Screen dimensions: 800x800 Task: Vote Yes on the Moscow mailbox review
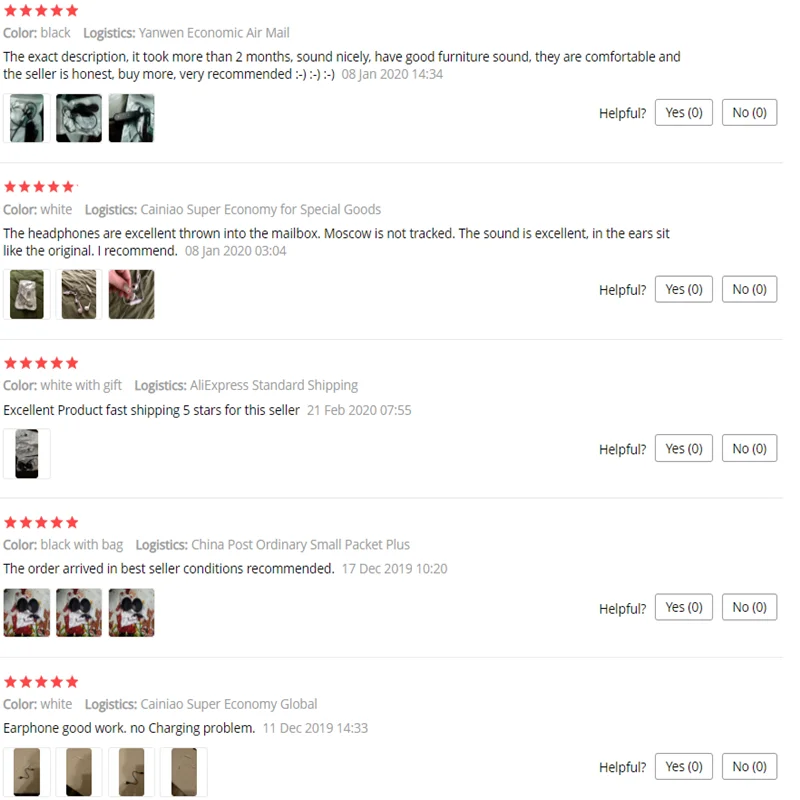pos(683,289)
